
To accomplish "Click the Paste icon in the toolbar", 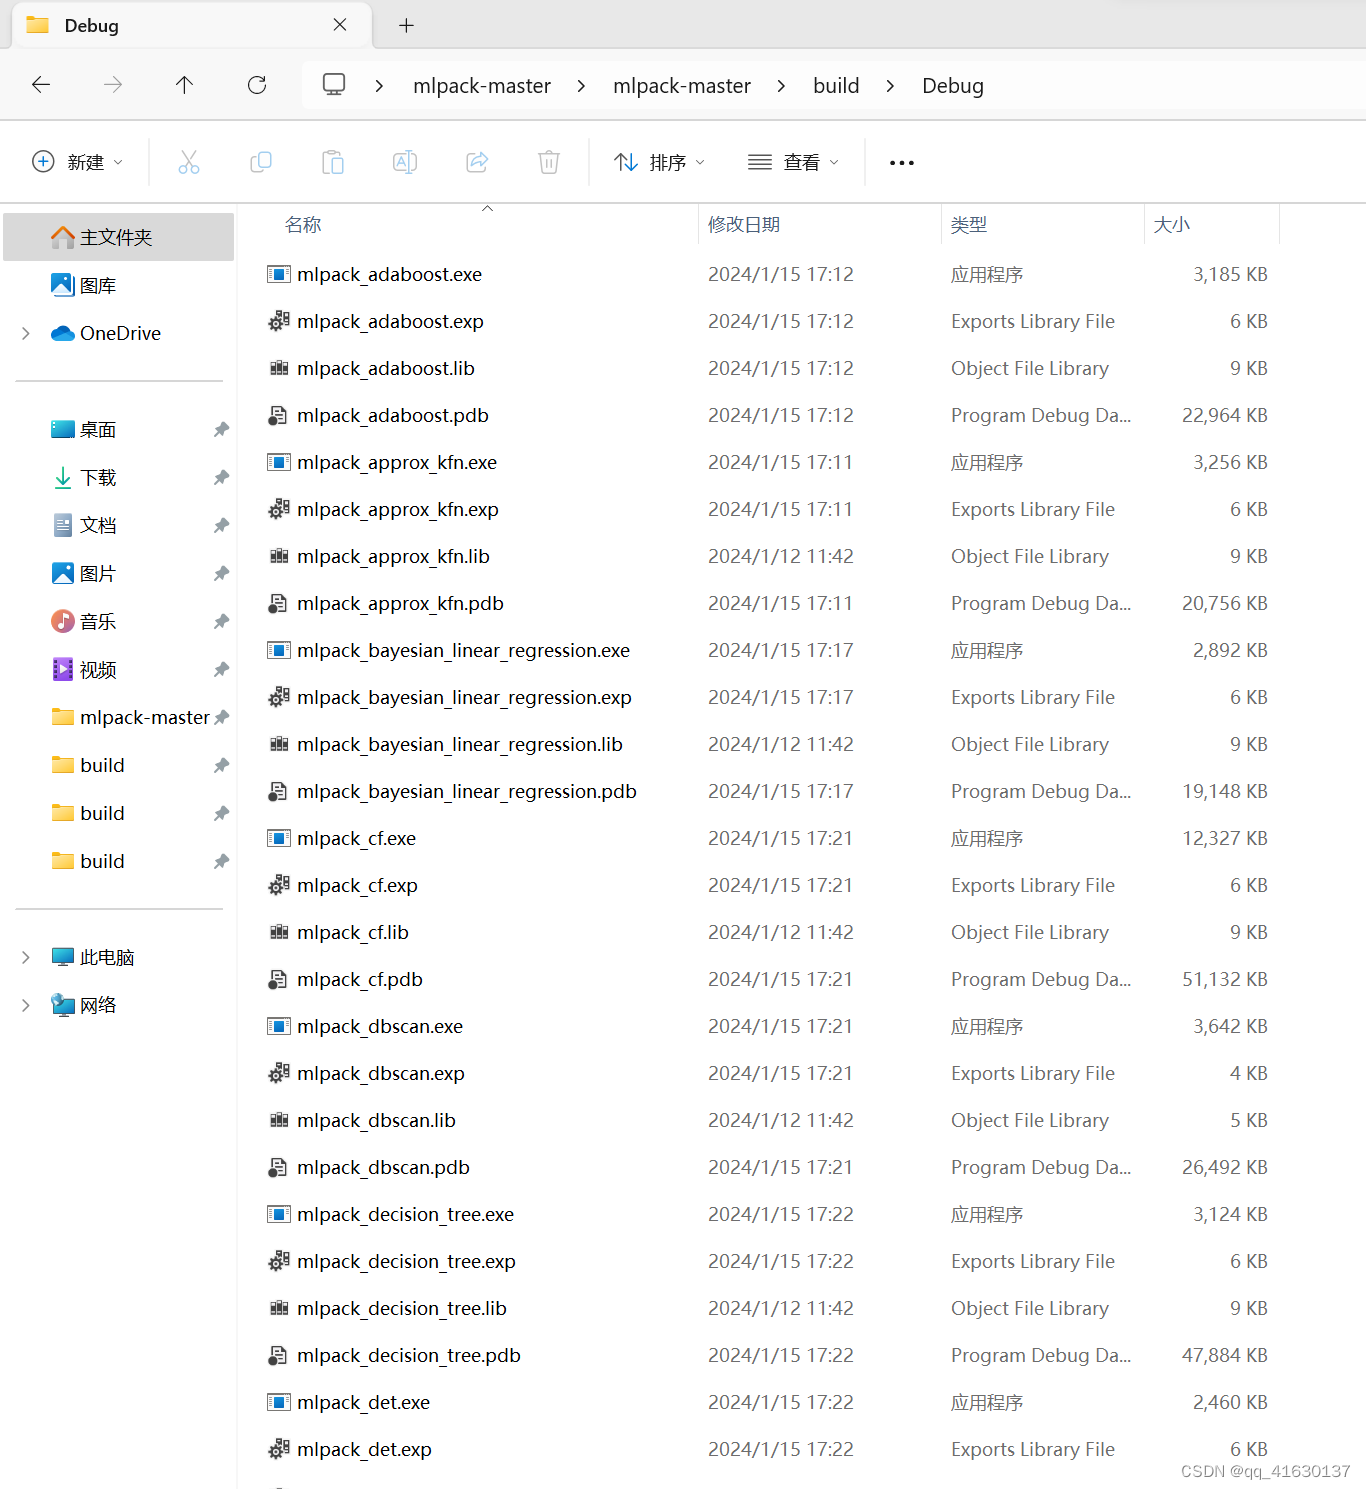I will coord(333,161).
